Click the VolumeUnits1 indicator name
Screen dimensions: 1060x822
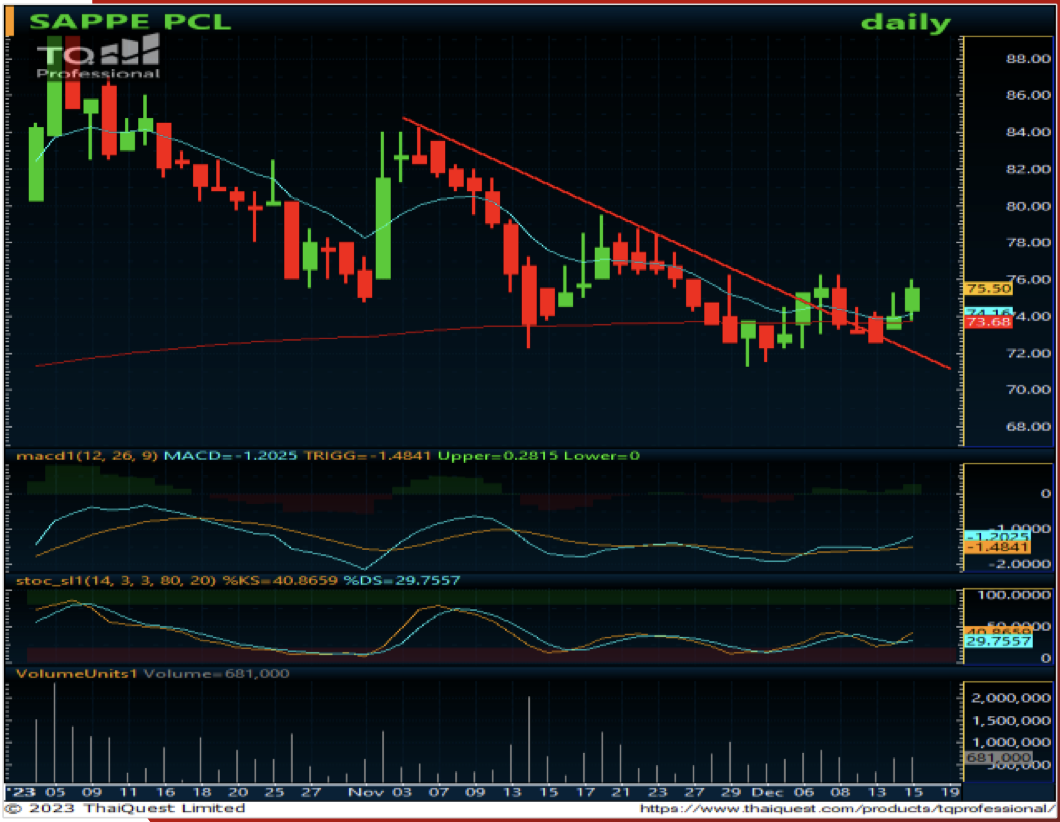pos(77,674)
